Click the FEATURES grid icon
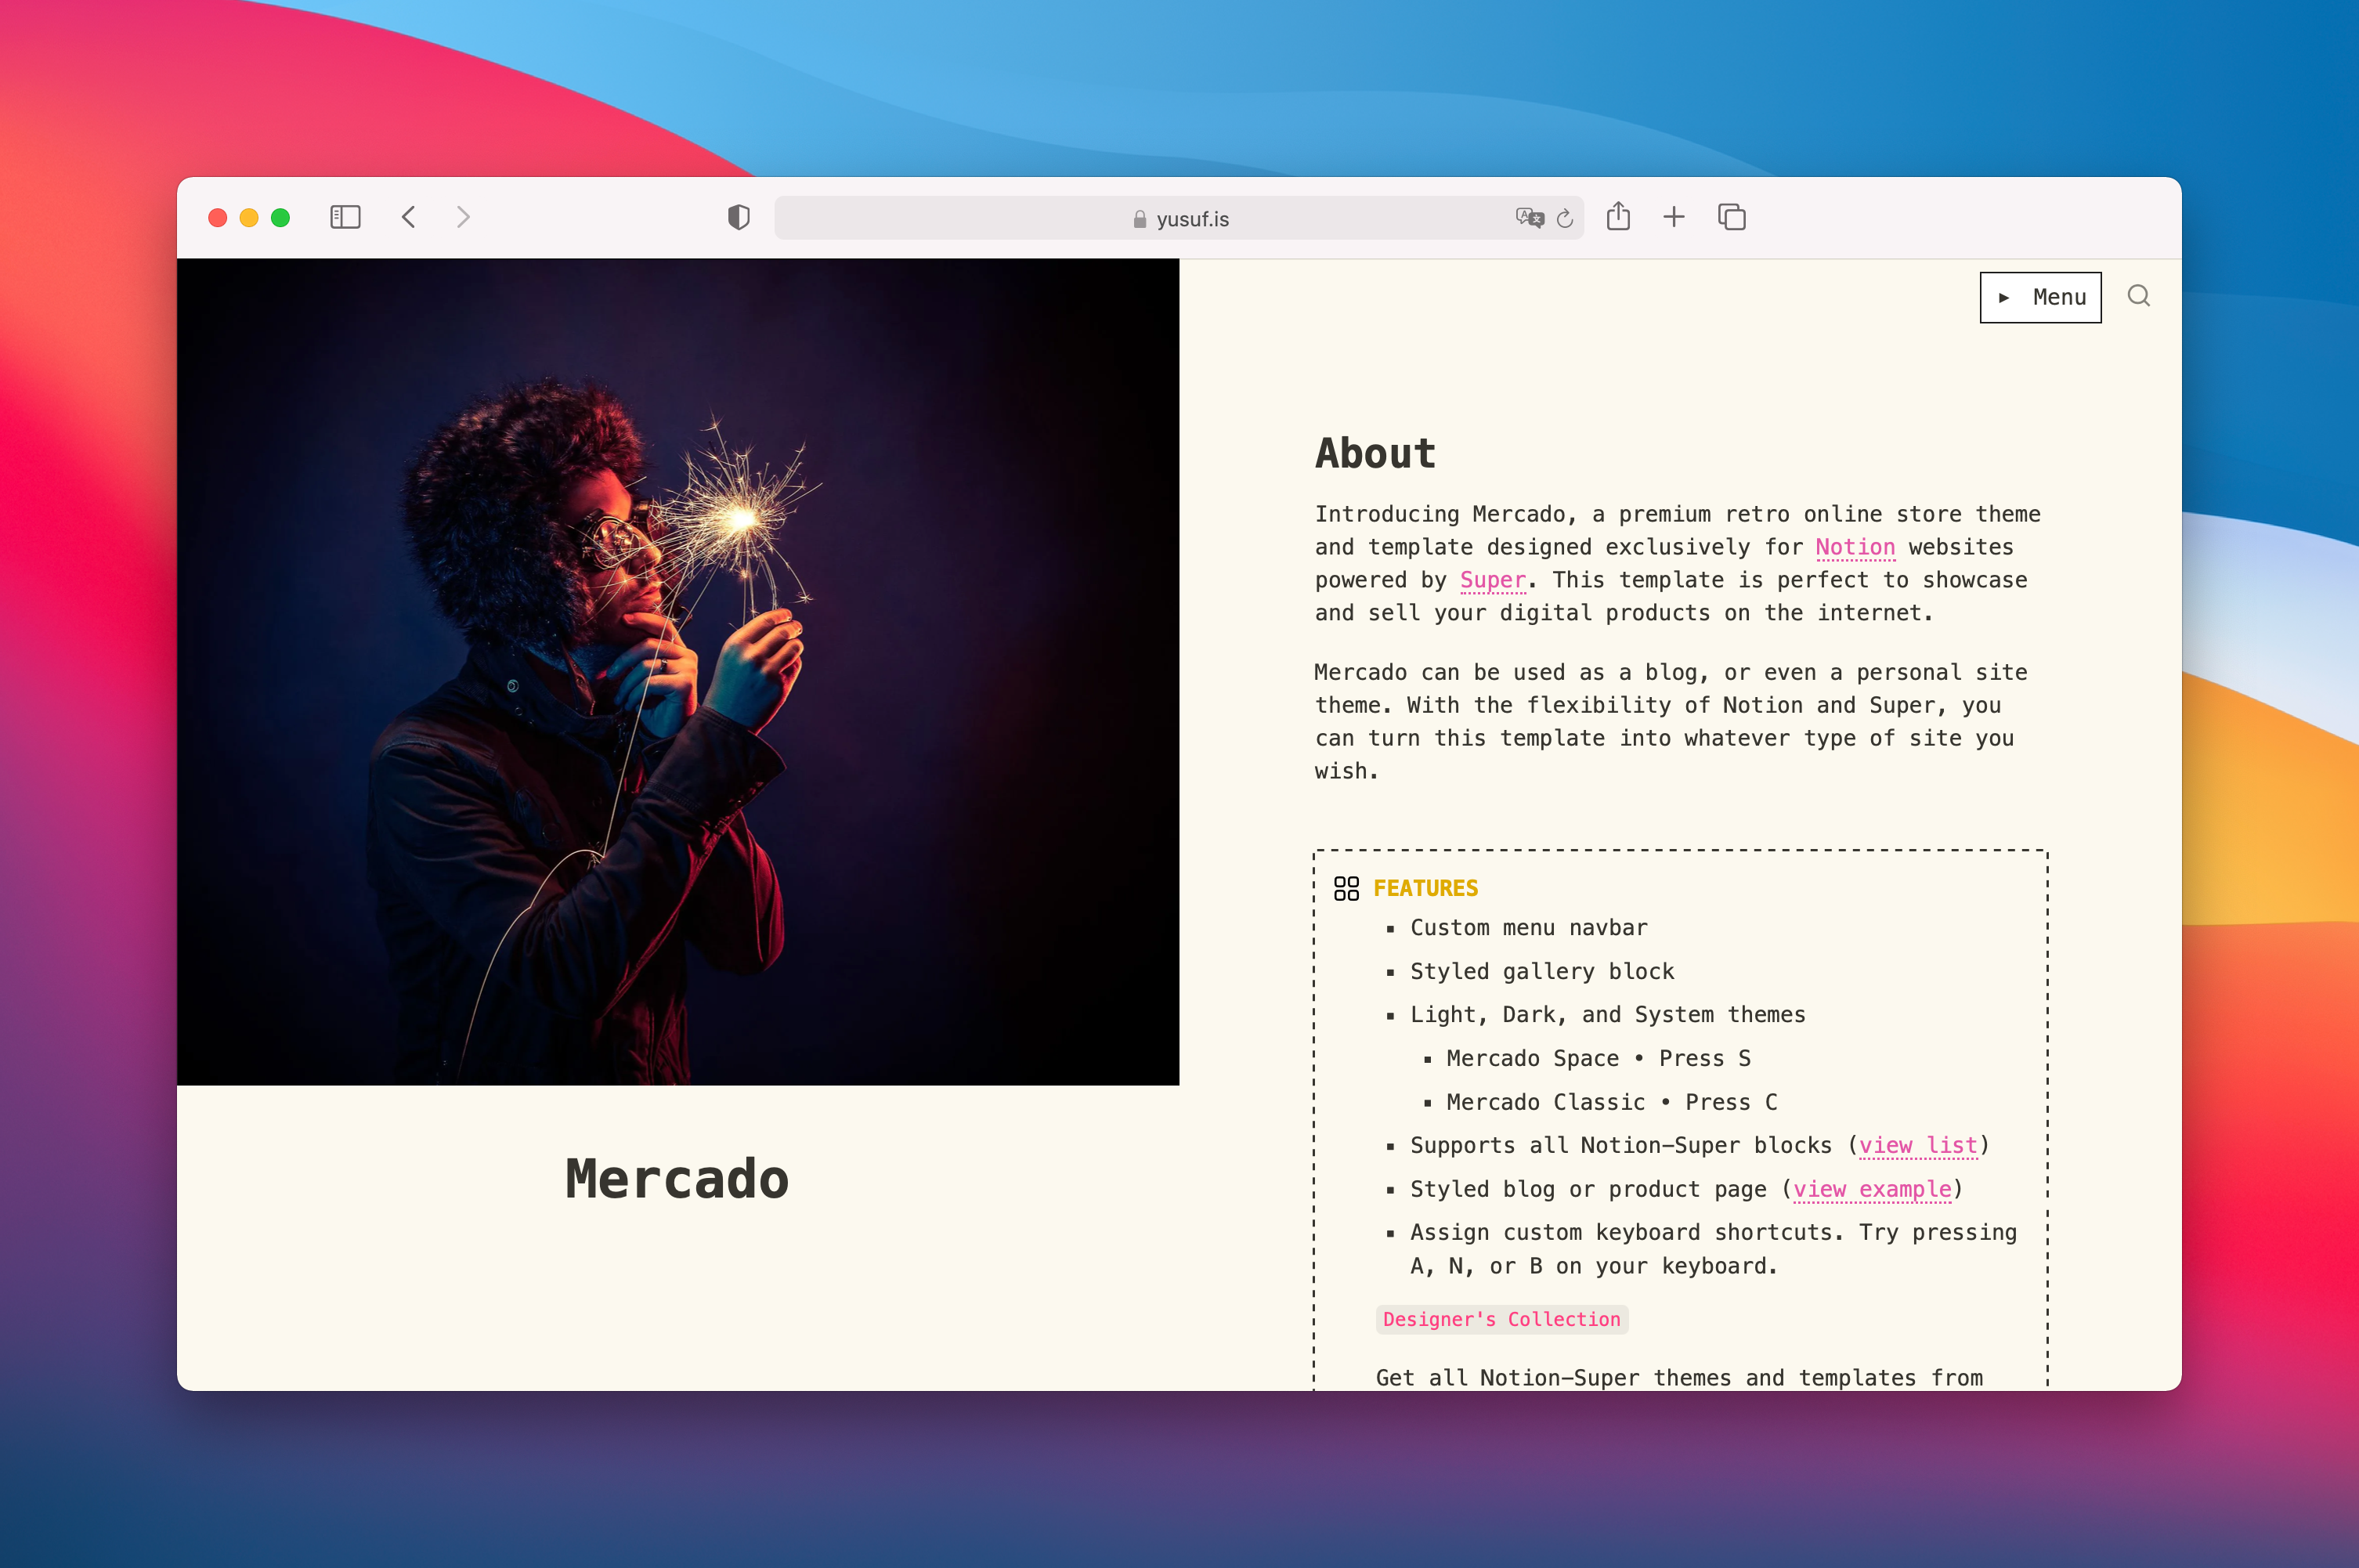The height and width of the screenshot is (1568, 2359). pyautogui.click(x=1346, y=888)
